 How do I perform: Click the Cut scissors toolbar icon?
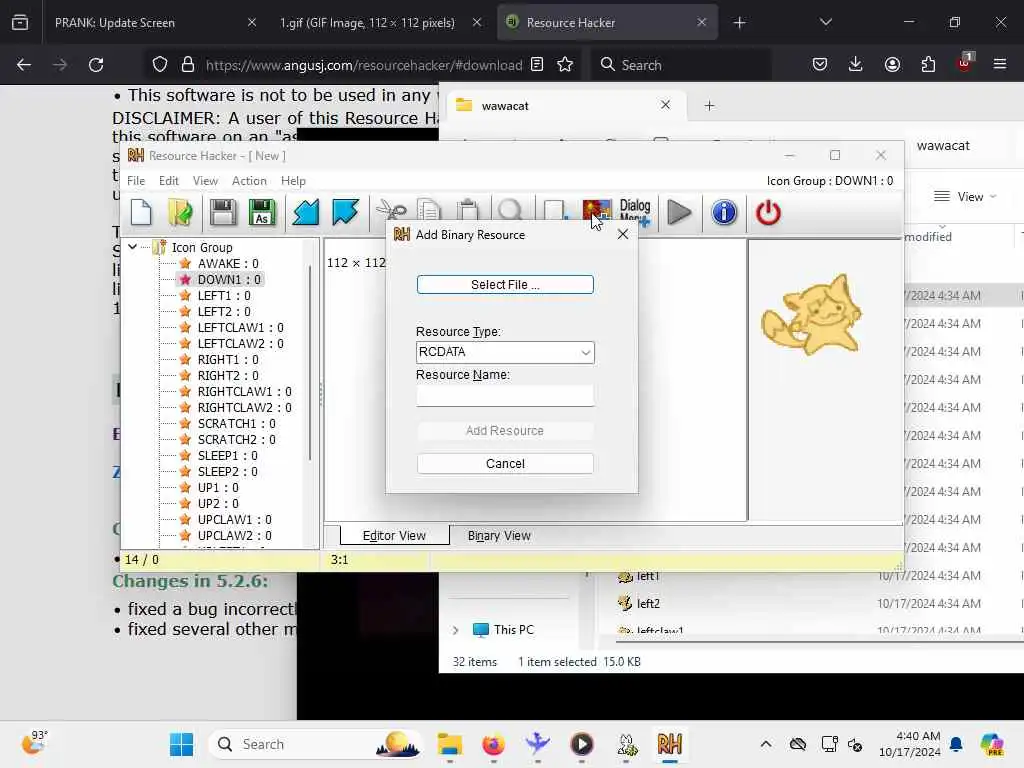(391, 210)
